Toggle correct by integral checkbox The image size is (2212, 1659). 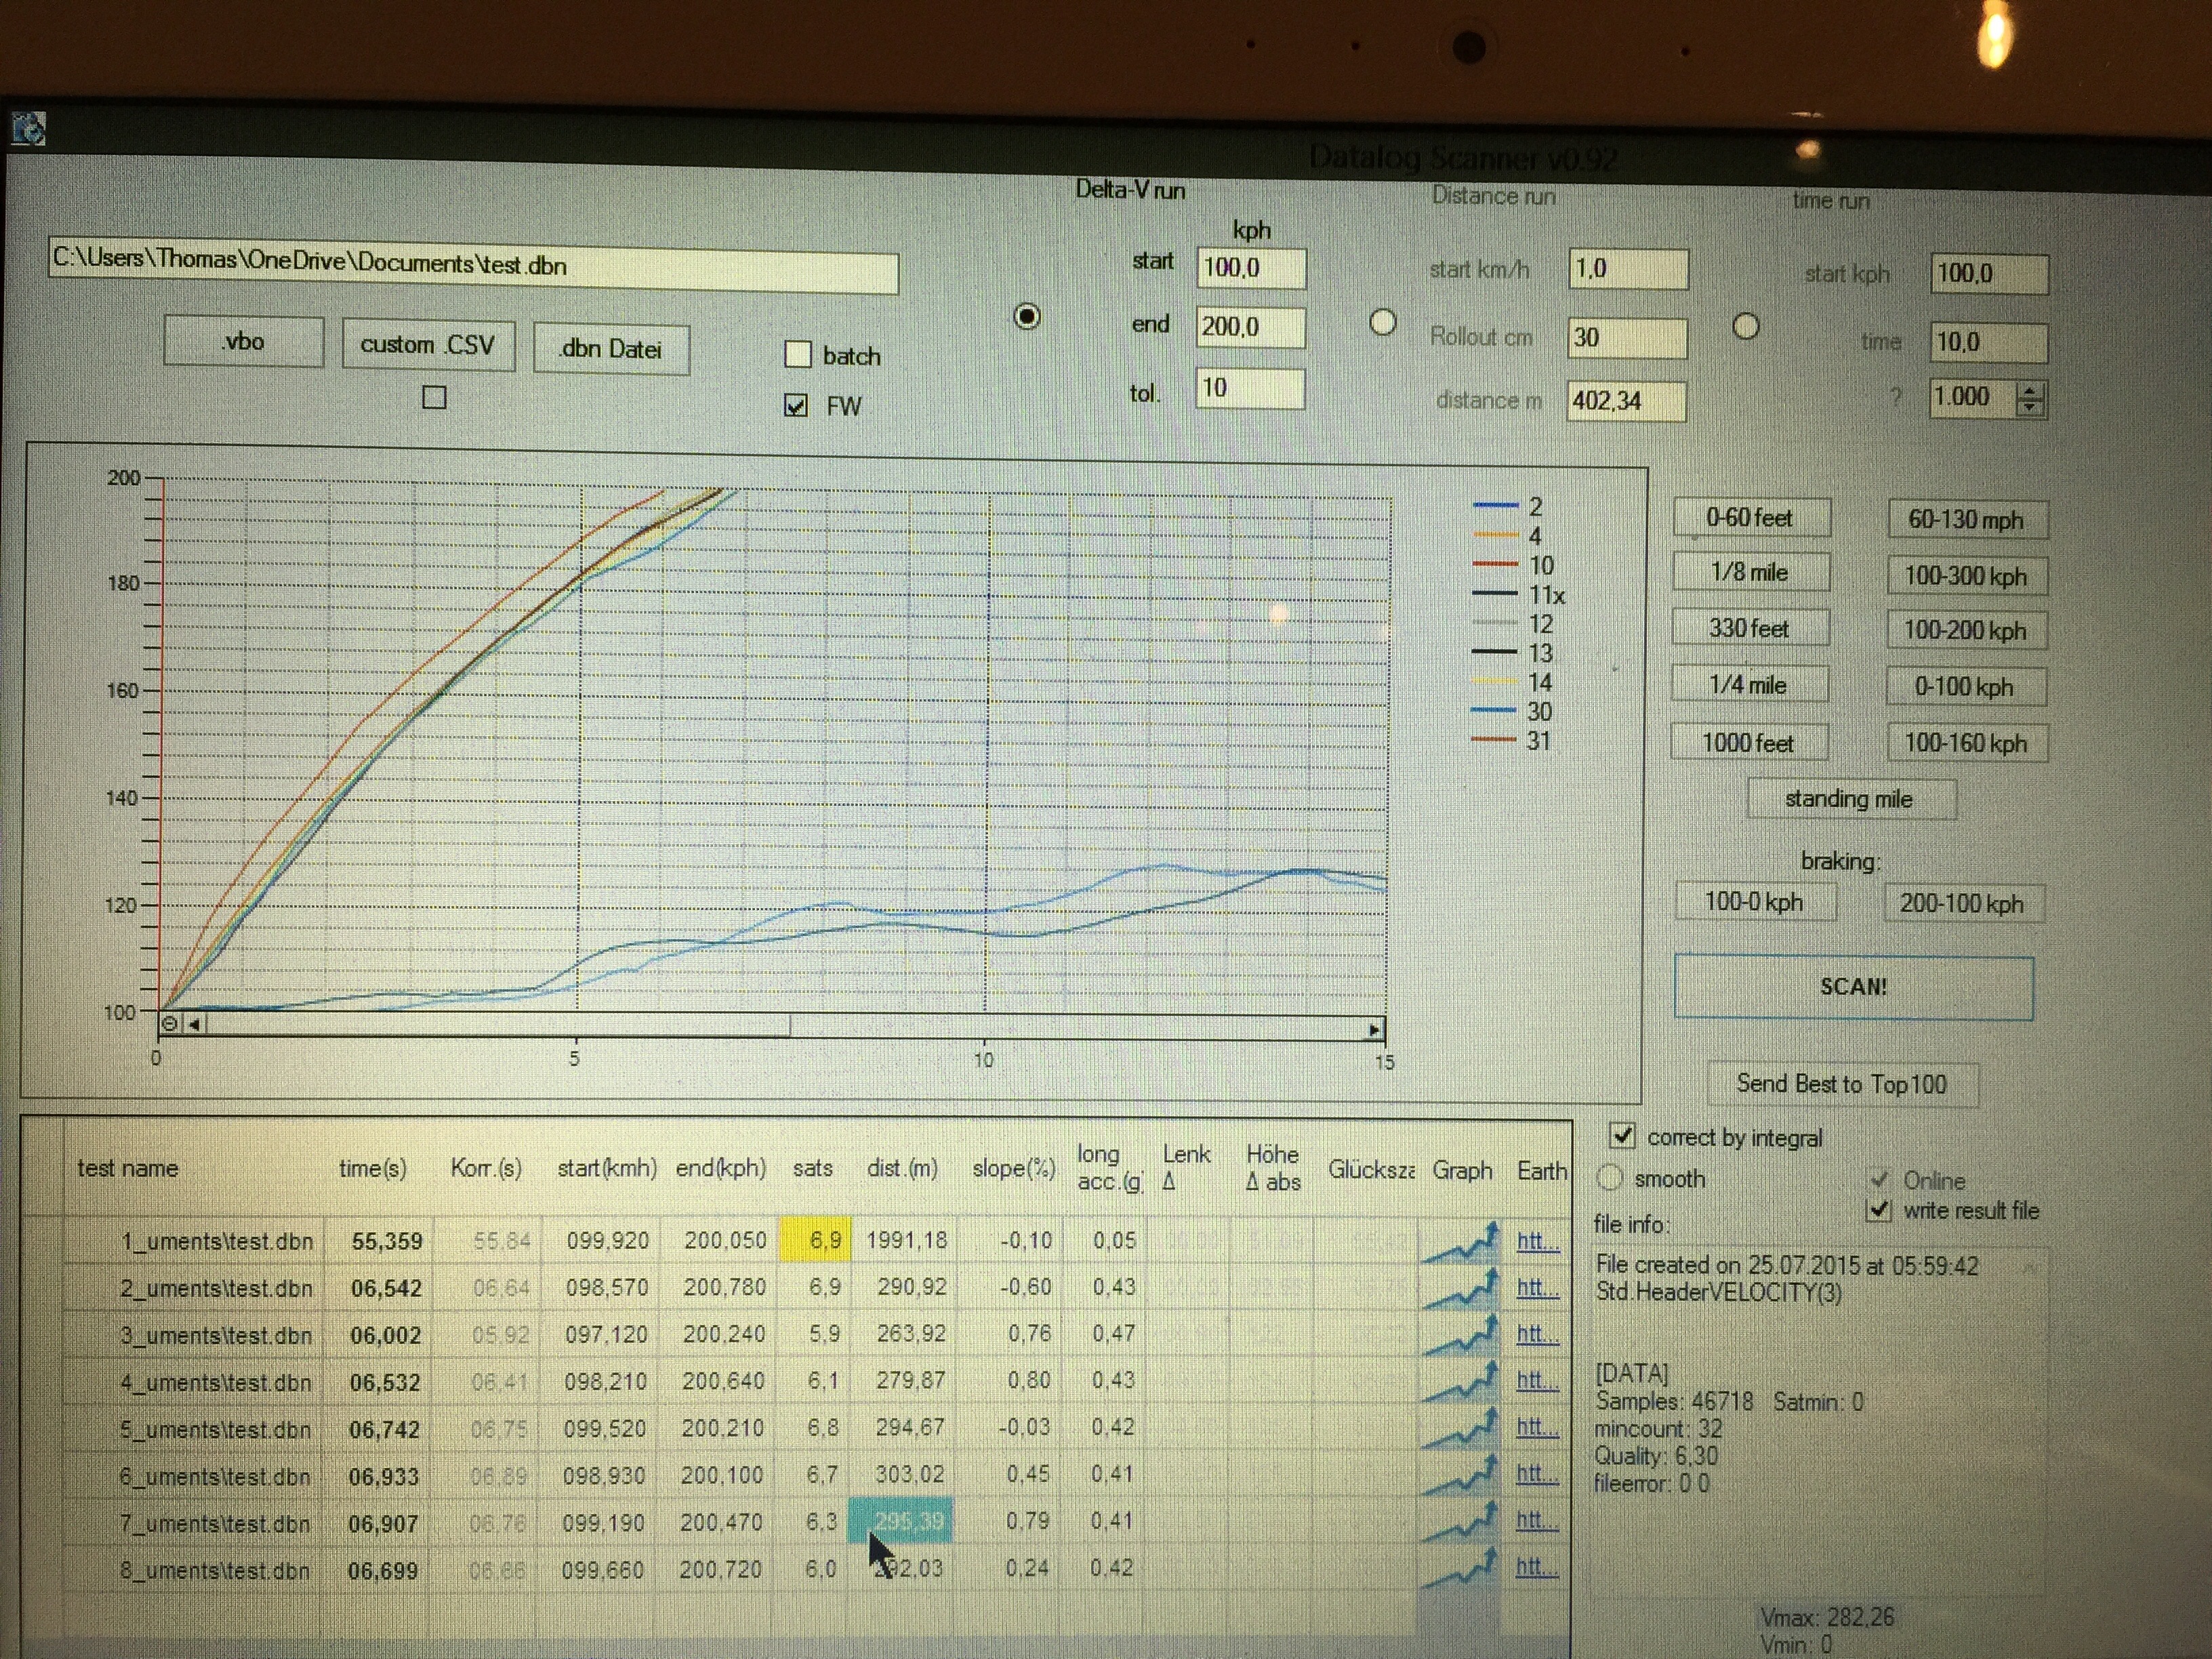pyautogui.click(x=1622, y=1136)
